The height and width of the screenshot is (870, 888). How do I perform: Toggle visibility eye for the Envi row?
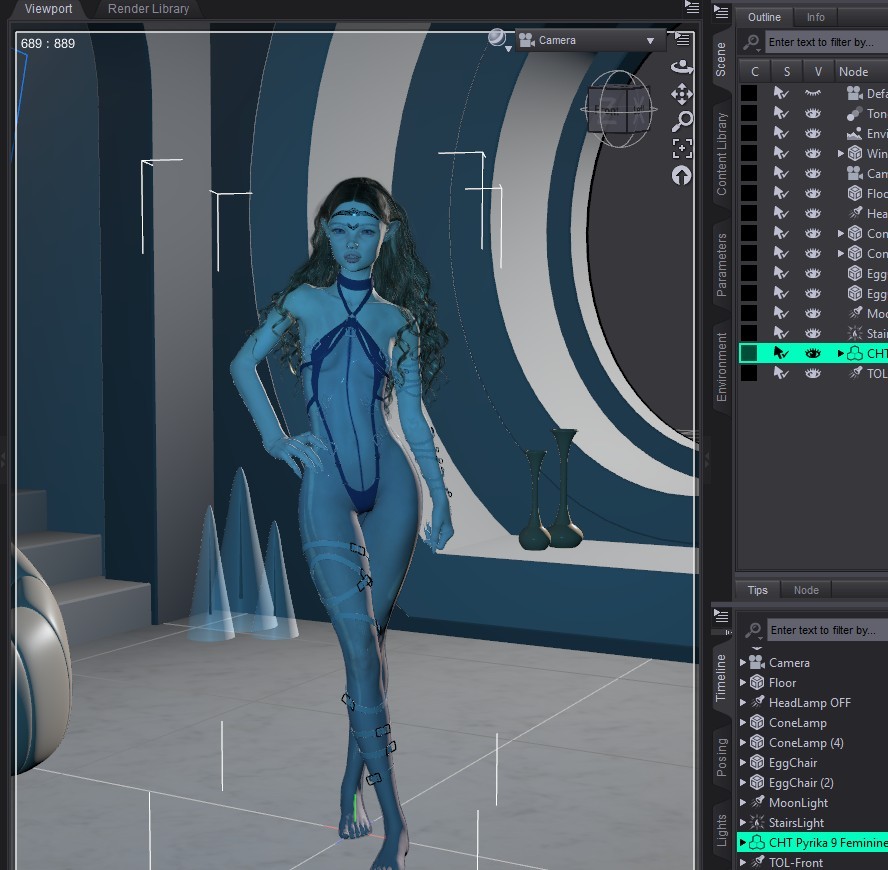click(x=813, y=134)
